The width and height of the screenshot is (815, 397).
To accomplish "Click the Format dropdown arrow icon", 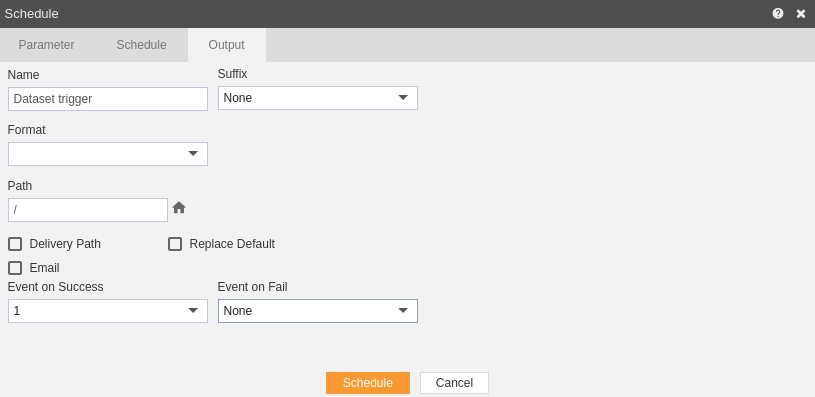I will tap(193, 153).
